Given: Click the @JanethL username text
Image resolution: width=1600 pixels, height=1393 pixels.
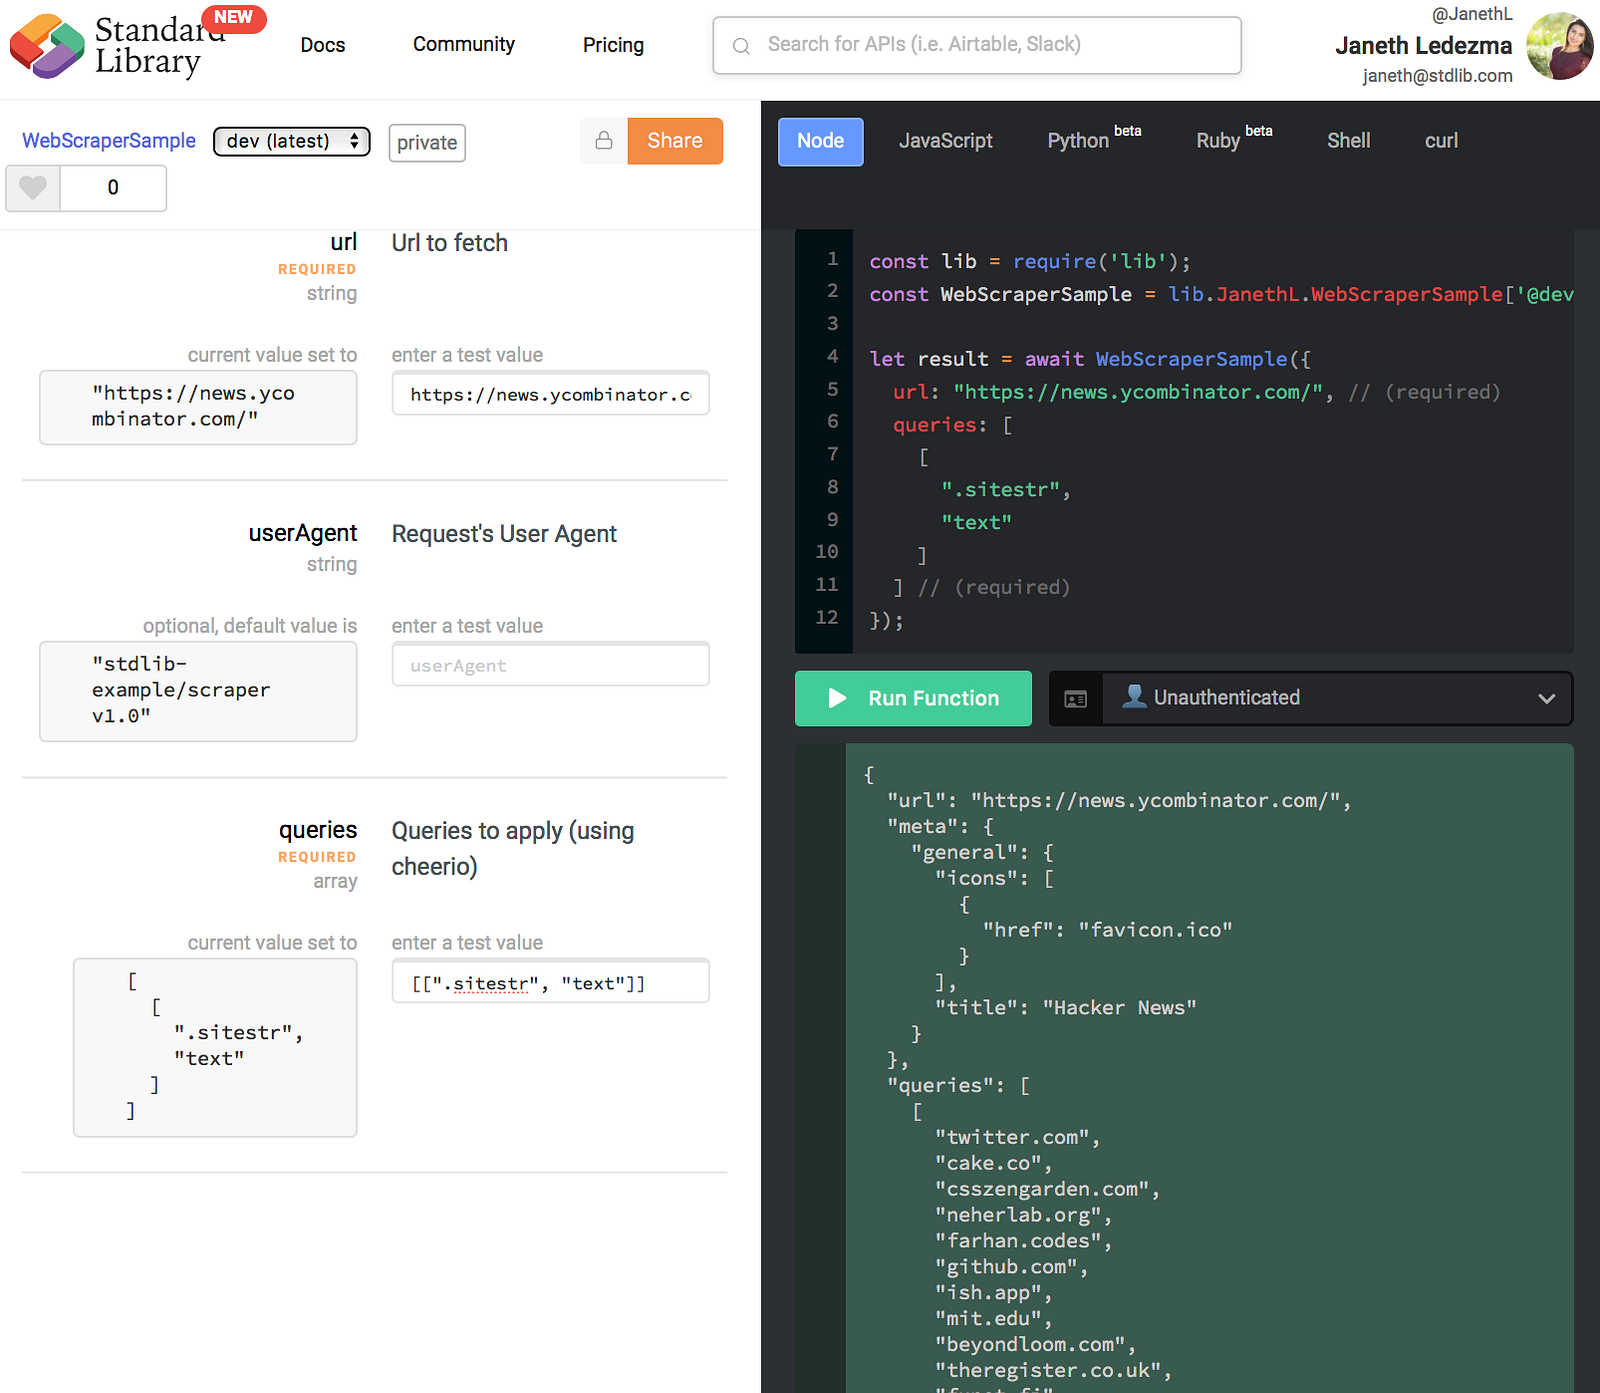Looking at the screenshot, I should [1472, 14].
